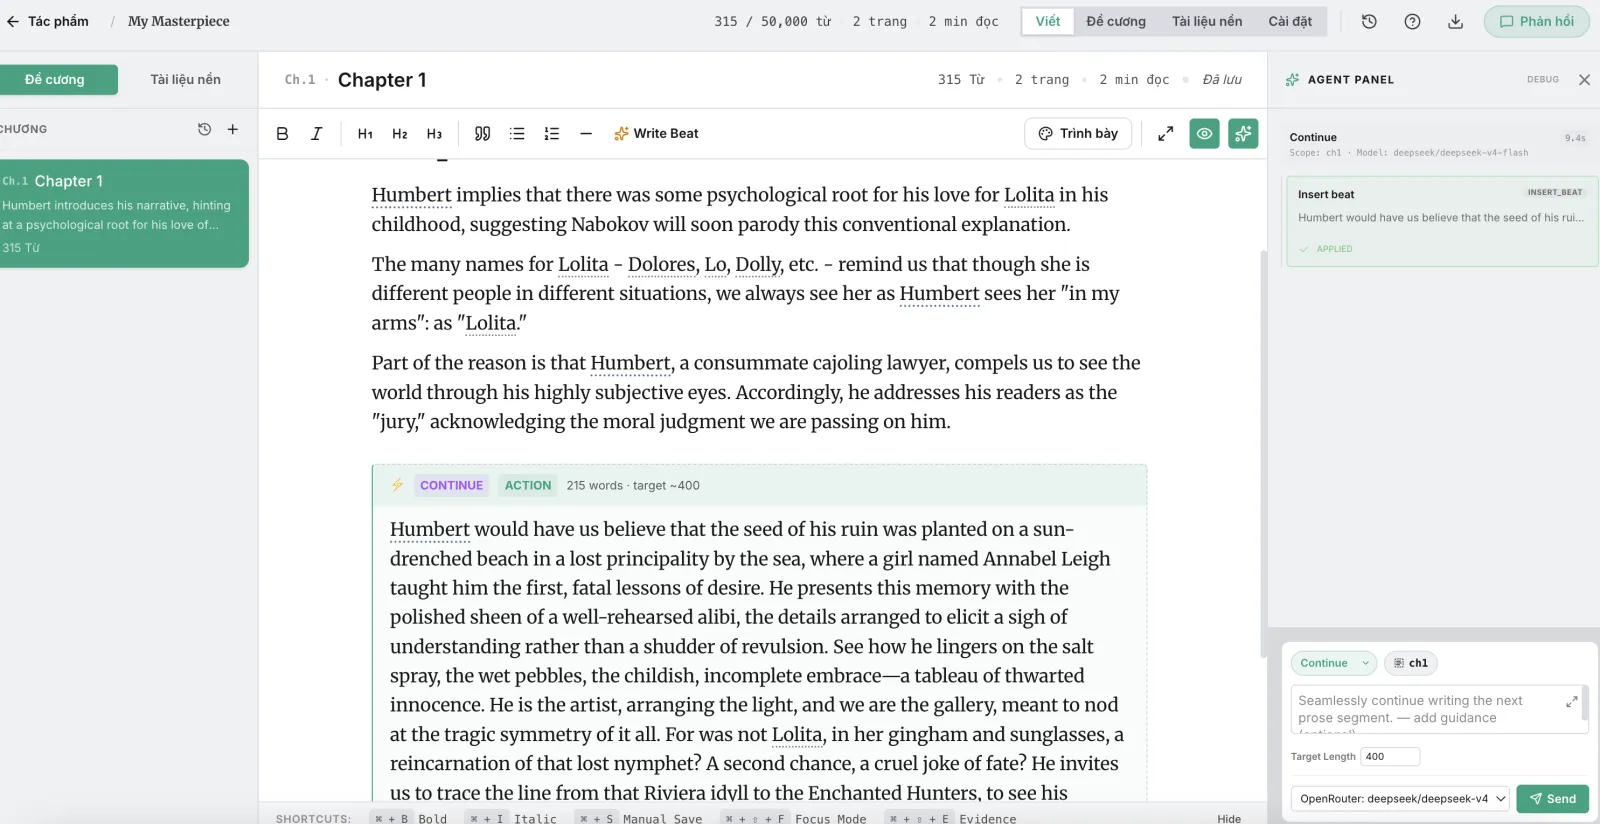Viewport: 1600px width, 824px height.
Task: Open Tài liệu nền top tab
Action: [1207, 21]
